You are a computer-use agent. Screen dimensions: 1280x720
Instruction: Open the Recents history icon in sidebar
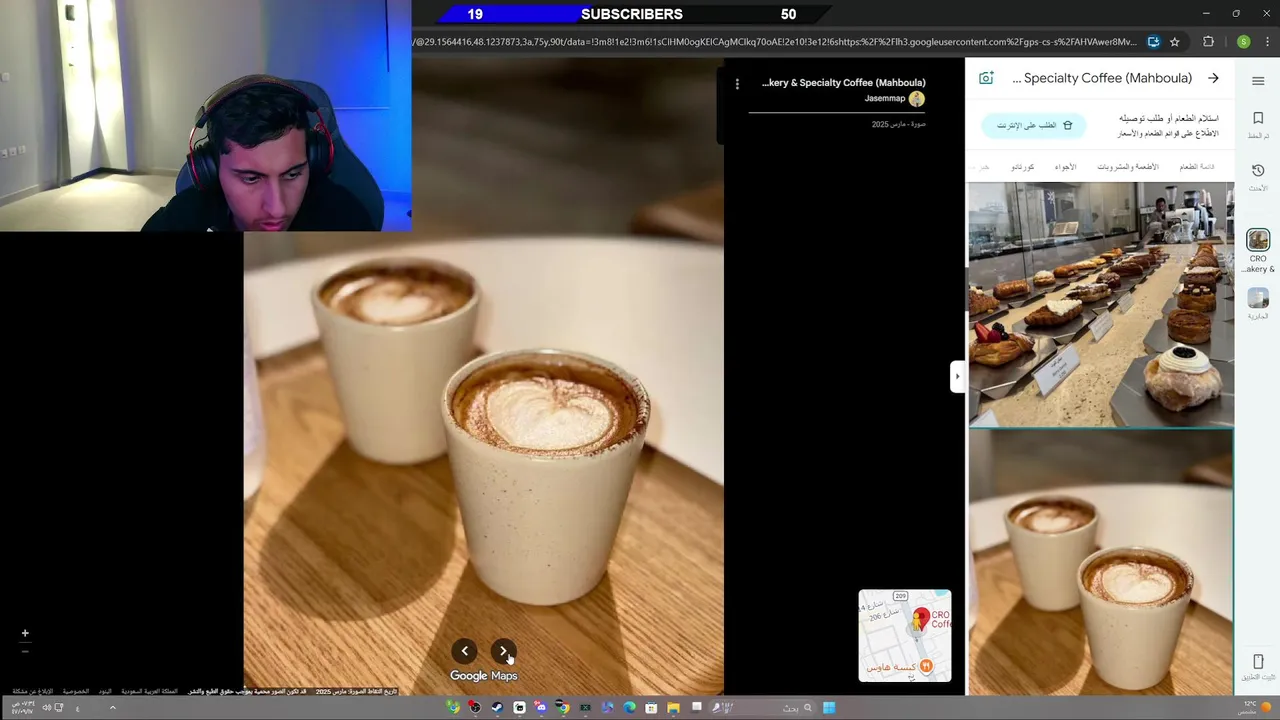1258,171
